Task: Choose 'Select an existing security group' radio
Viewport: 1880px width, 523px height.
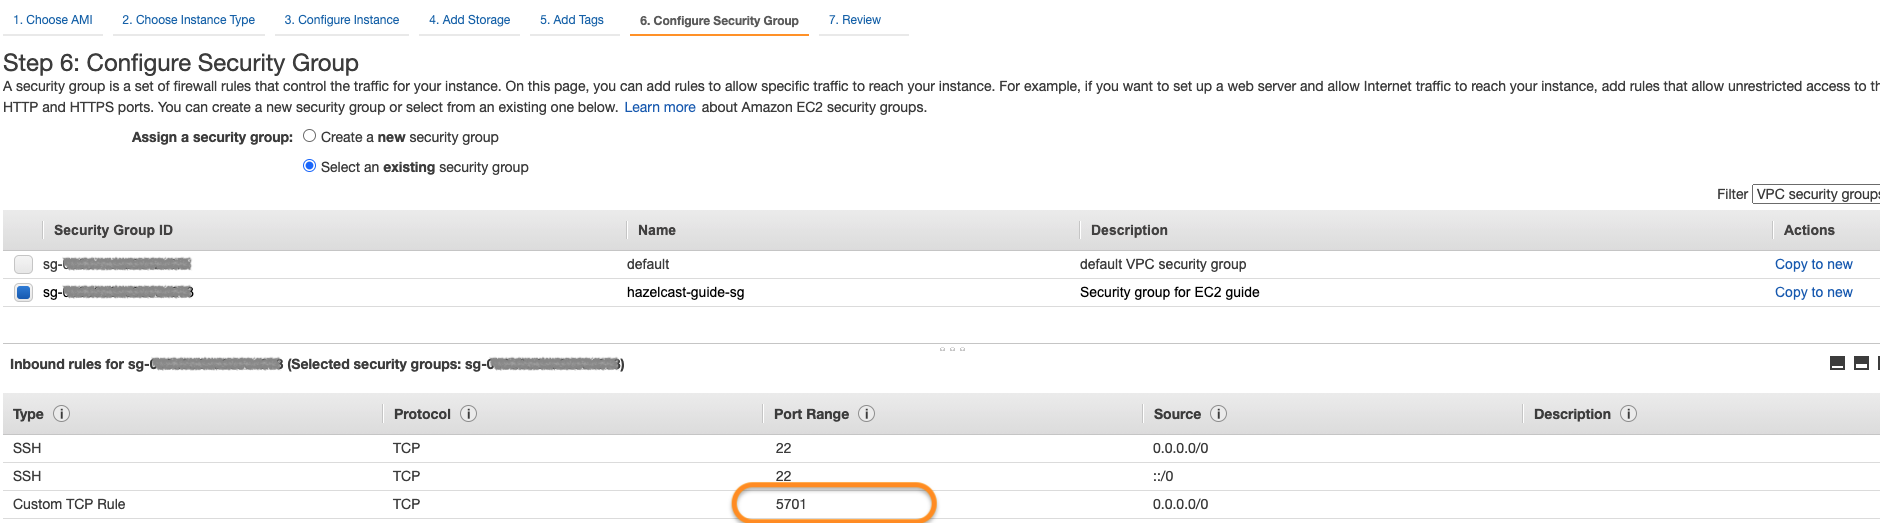Action: coord(310,166)
